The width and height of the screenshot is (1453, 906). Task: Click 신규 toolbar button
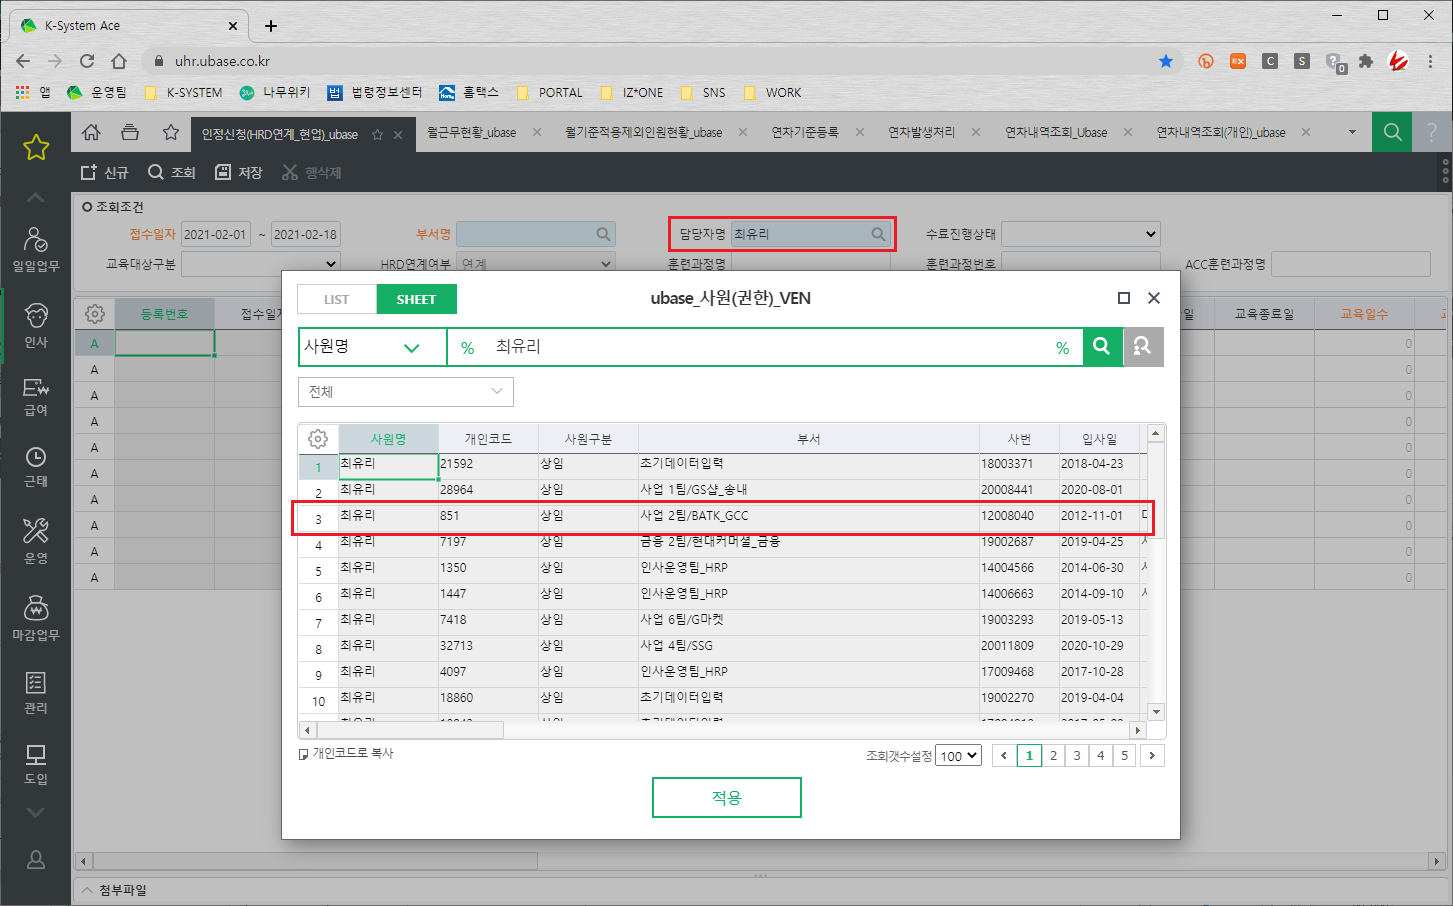point(105,172)
